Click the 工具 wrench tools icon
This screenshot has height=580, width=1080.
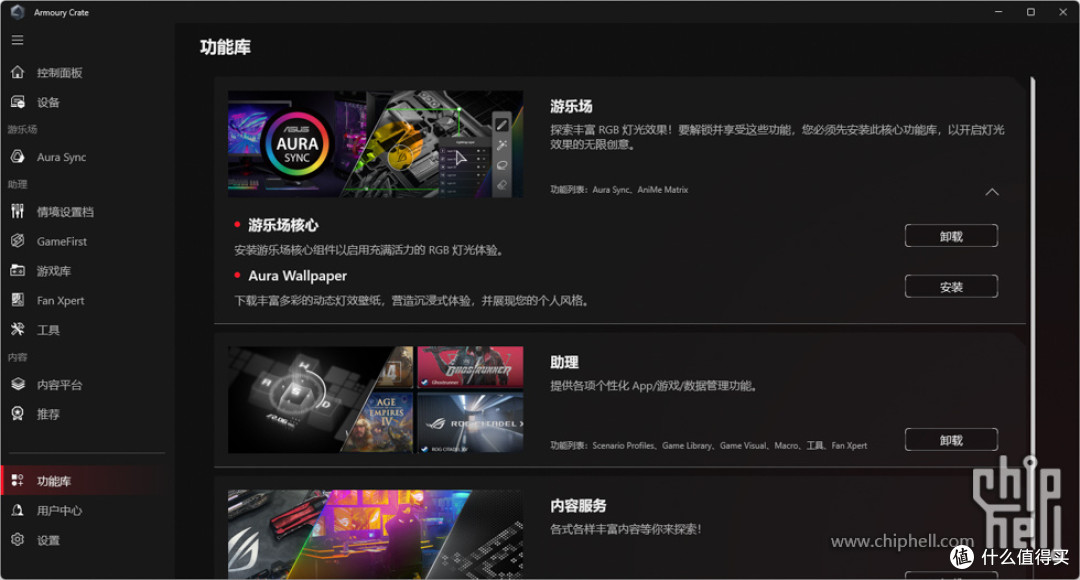coord(18,329)
